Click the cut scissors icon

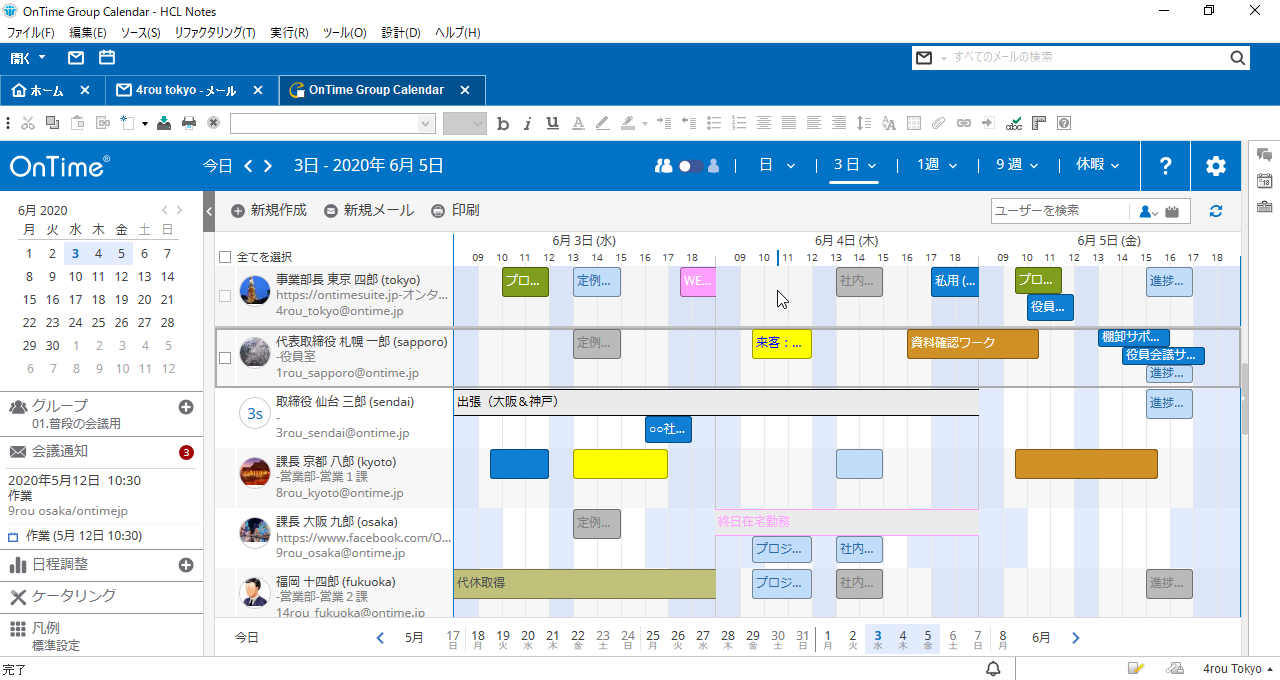pos(28,123)
